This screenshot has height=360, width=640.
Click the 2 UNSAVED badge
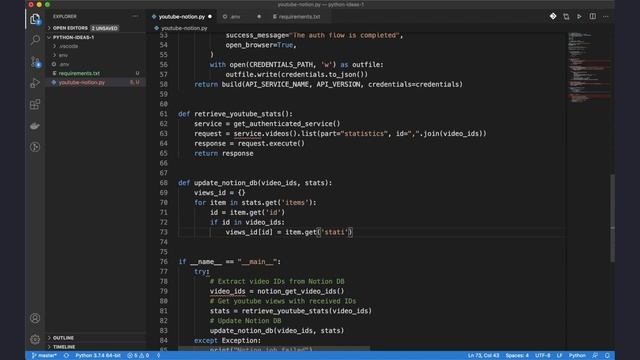(104, 28)
